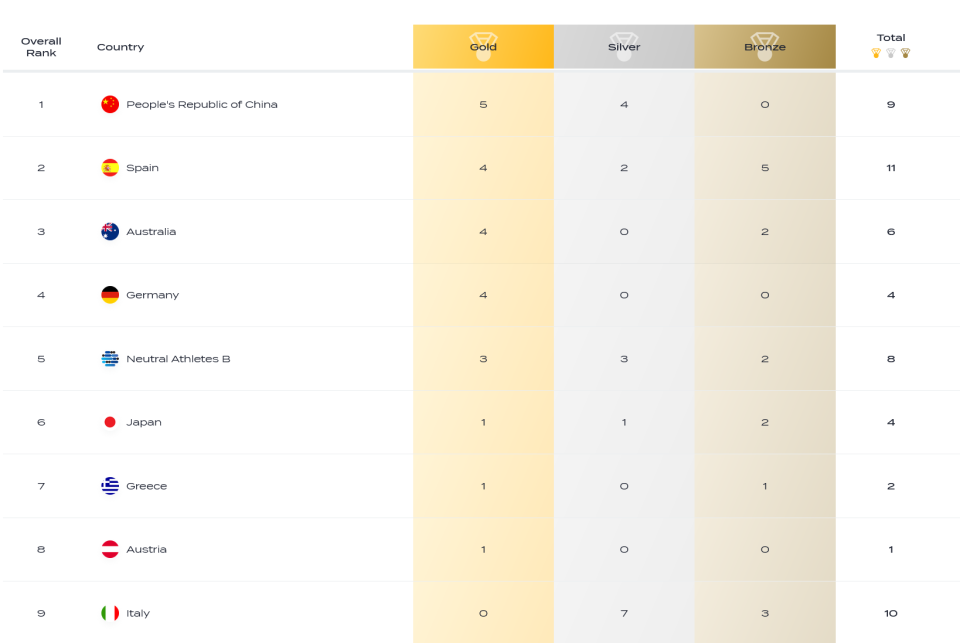Screen dimensions: 960x643
Task: Open People's Republic of China country link
Action: [x=202, y=104]
